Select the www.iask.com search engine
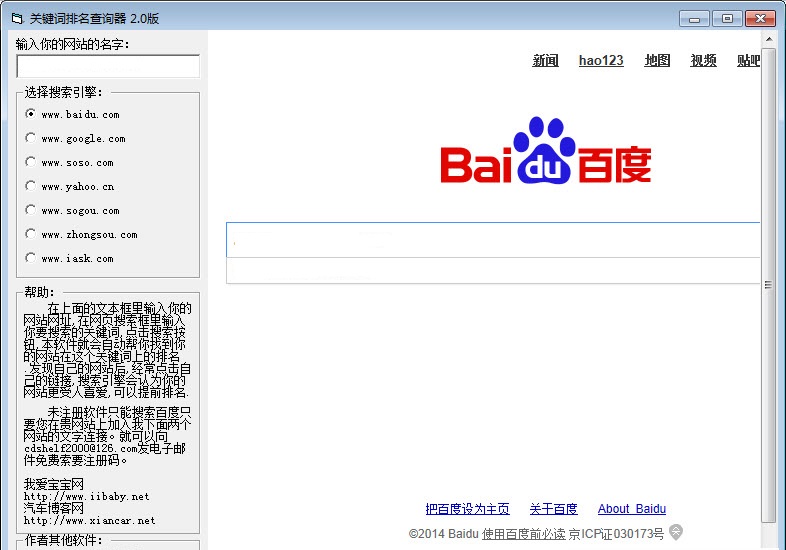 [x=70, y=258]
